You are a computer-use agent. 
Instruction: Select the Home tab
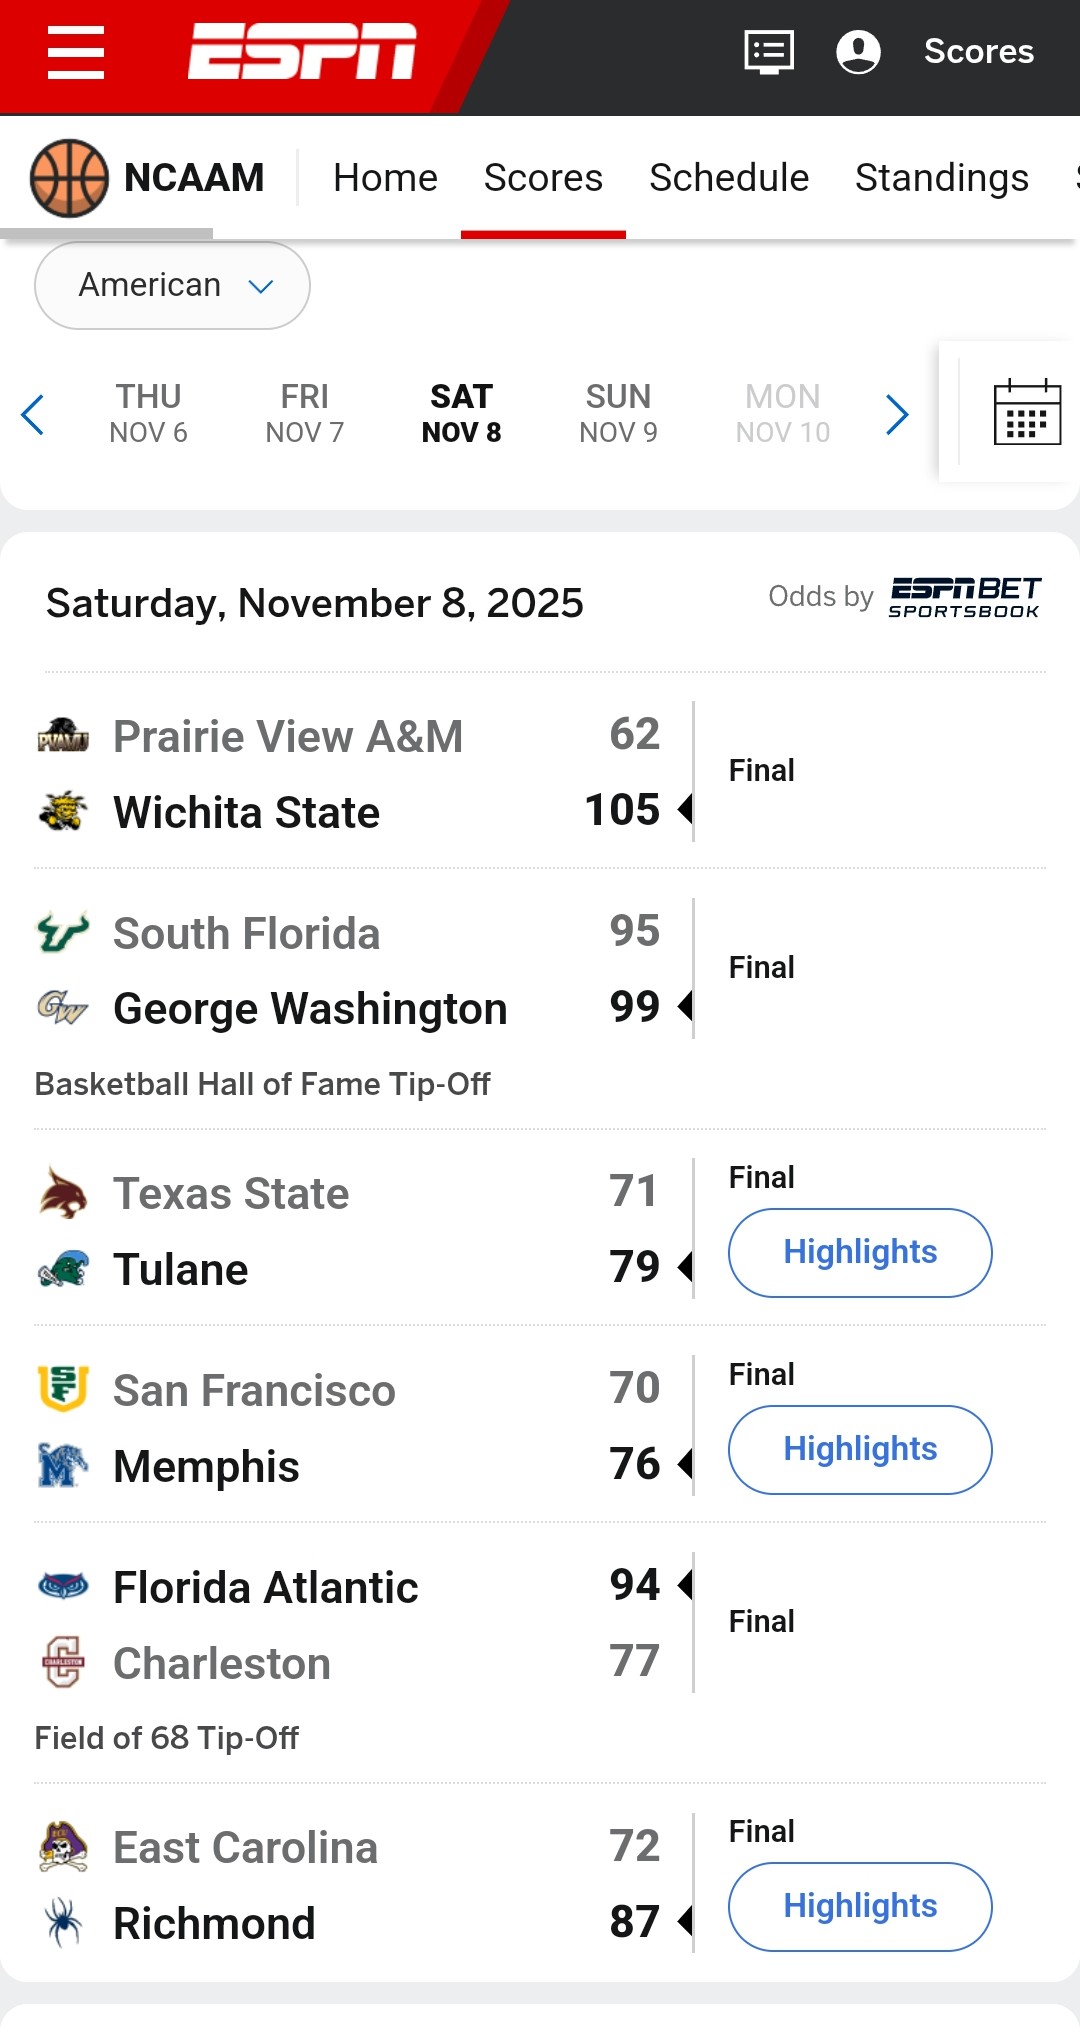click(385, 178)
